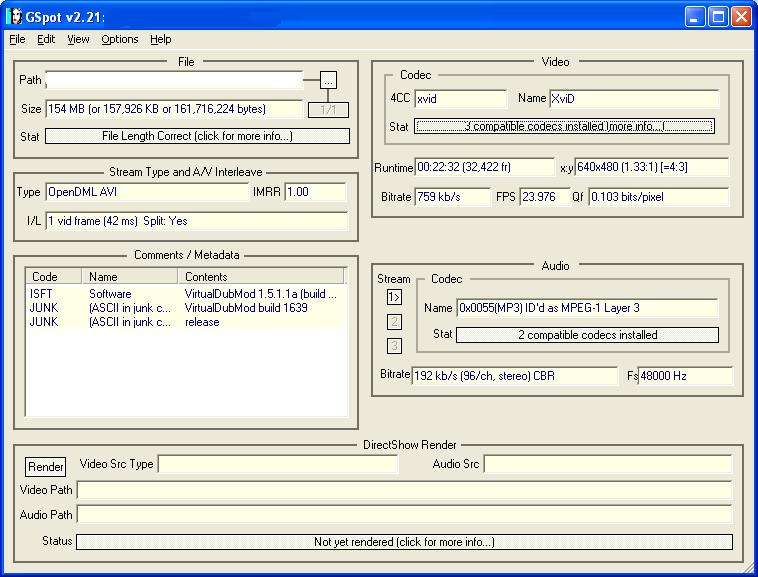Click the Video Path field
Viewport: 758px width, 577px height.
point(404,490)
